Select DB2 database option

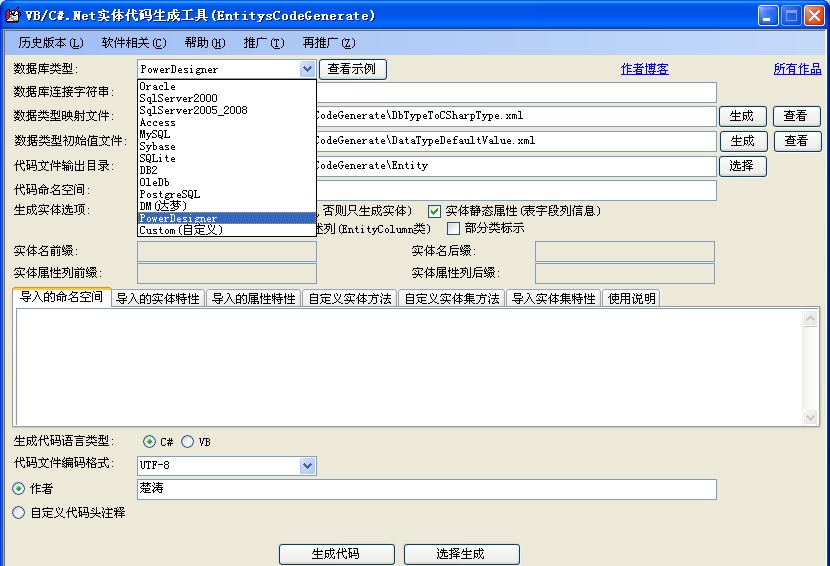227,170
